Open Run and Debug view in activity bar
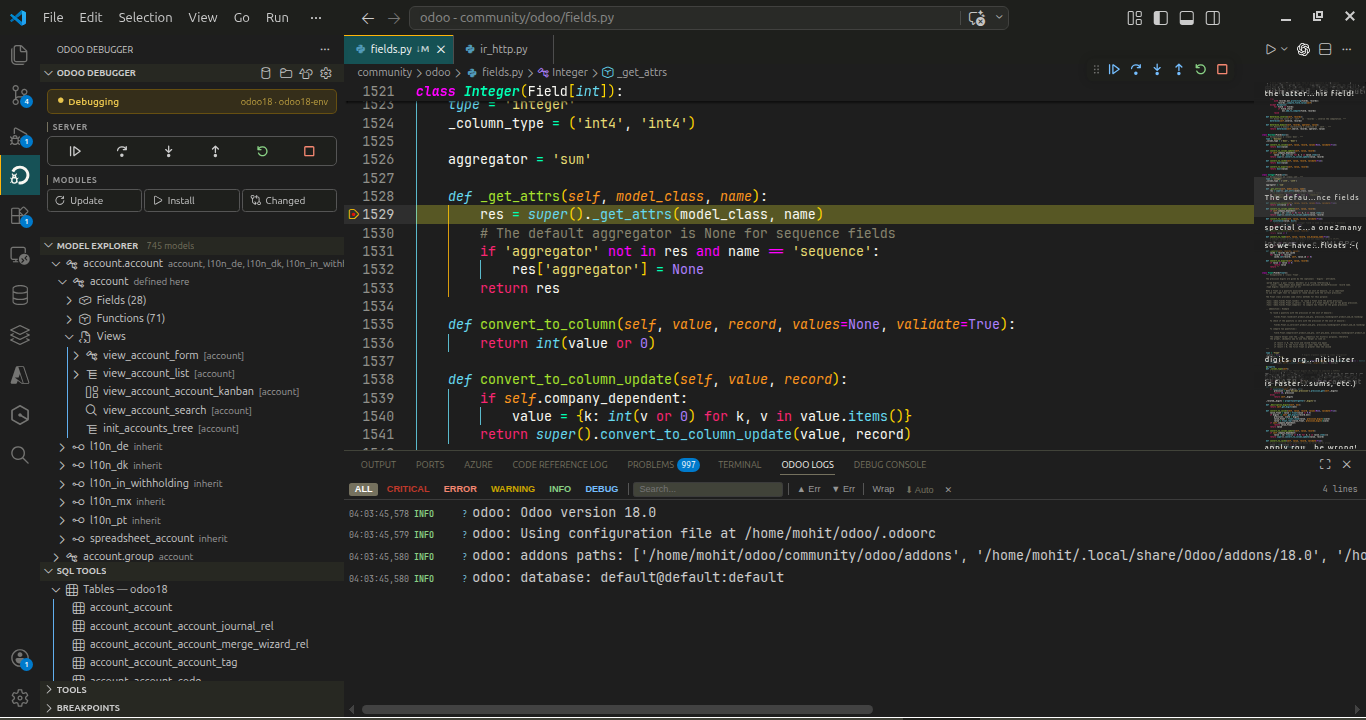The height and width of the screenshot is (720, 1366). tap(19, 136)
